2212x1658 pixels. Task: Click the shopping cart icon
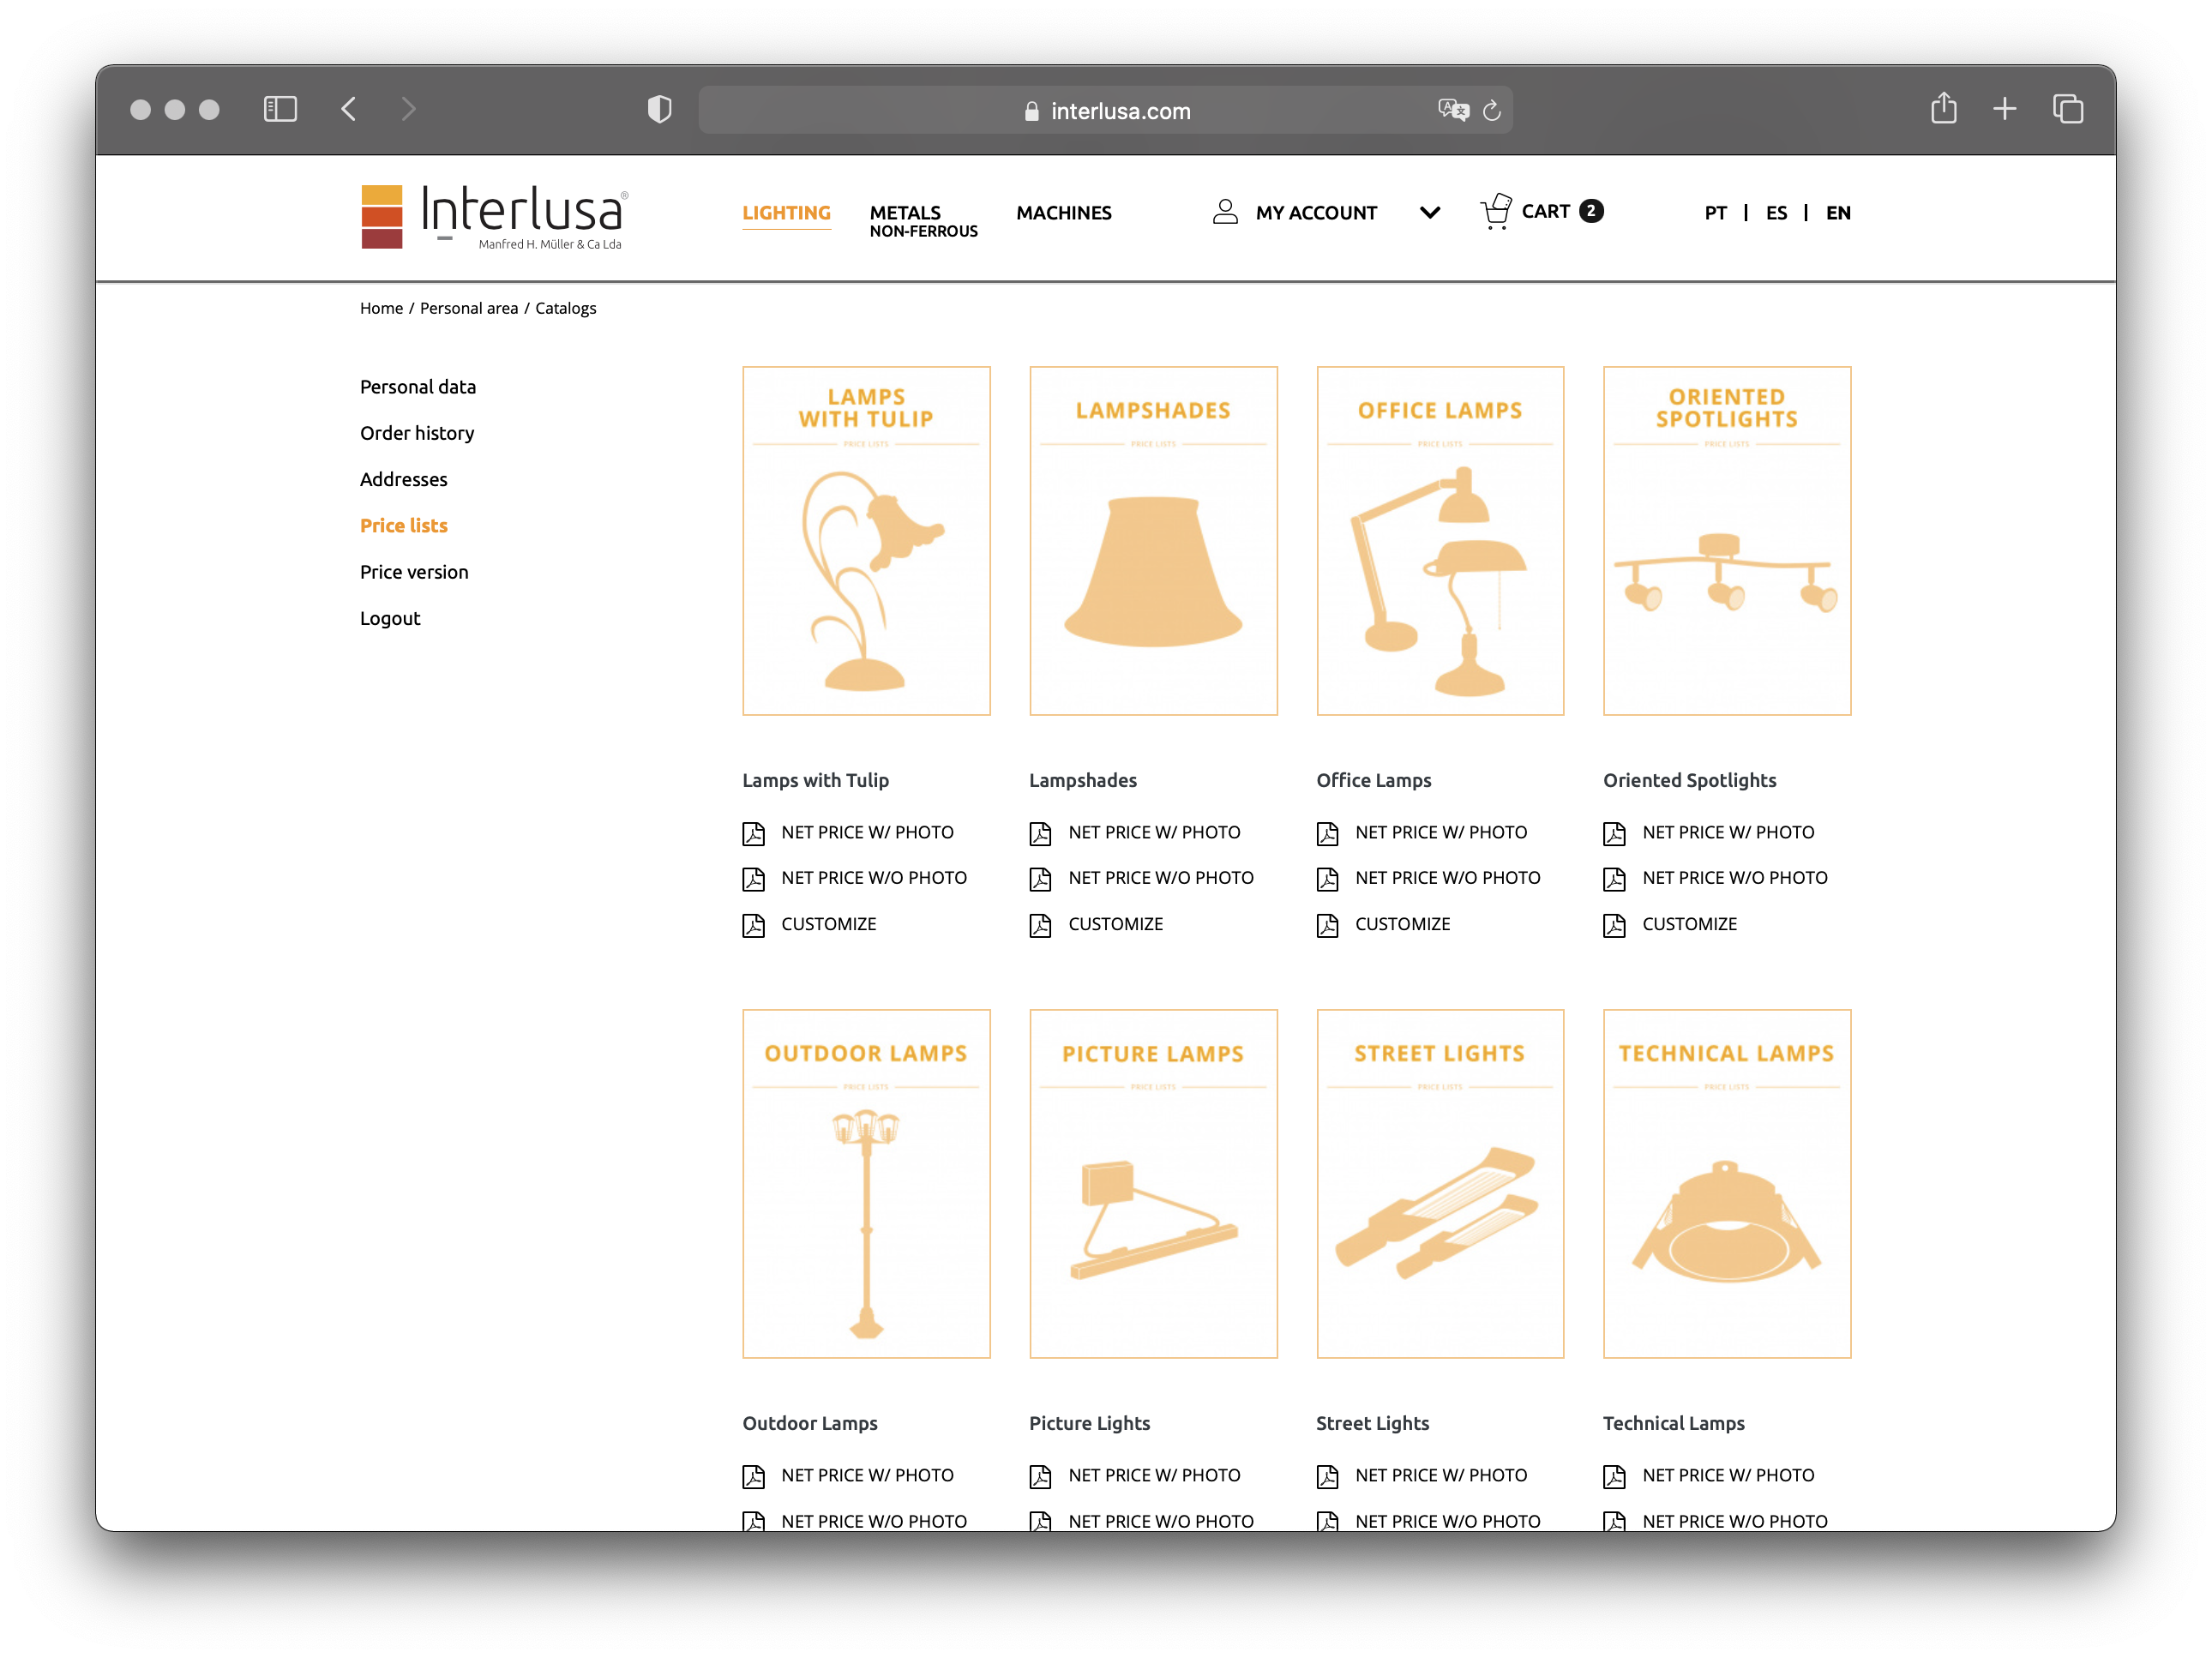point(1495,211)
